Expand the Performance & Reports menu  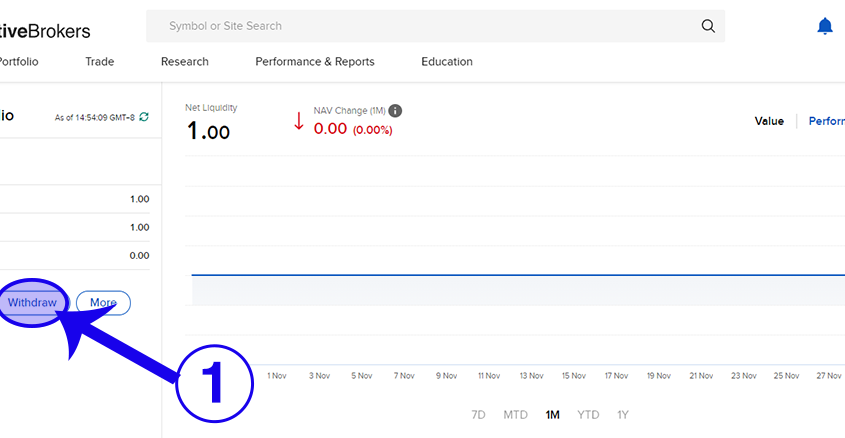(315, 62)
